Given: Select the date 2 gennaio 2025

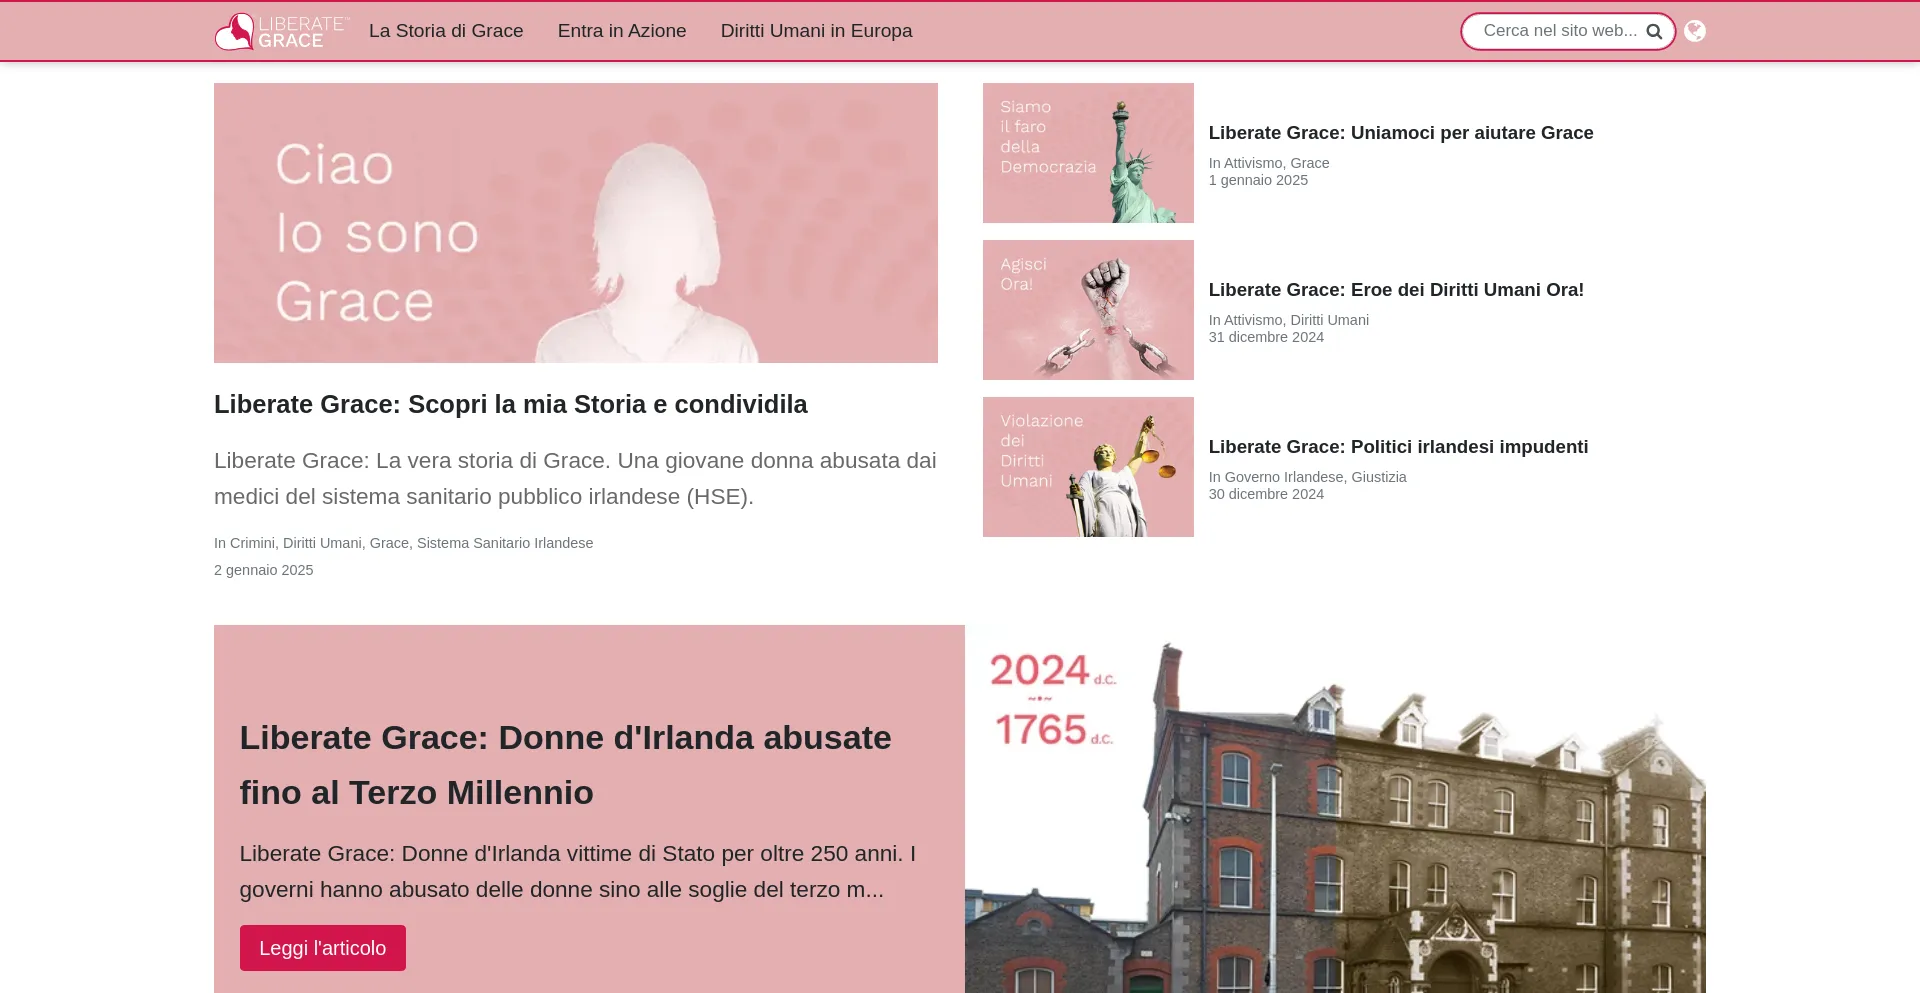Looking at the screenshot, I should point(264,570).
